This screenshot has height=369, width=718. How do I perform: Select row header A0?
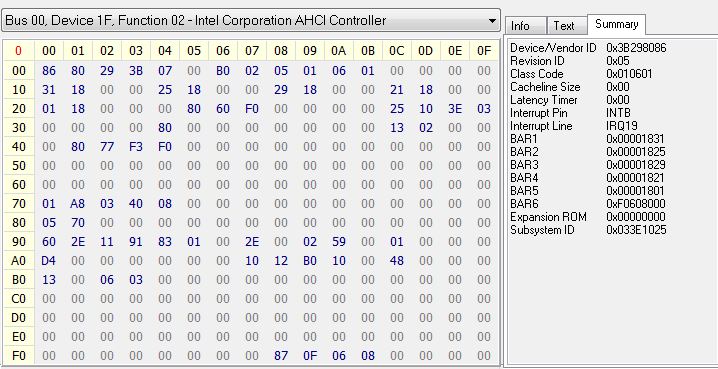point(18,260)
